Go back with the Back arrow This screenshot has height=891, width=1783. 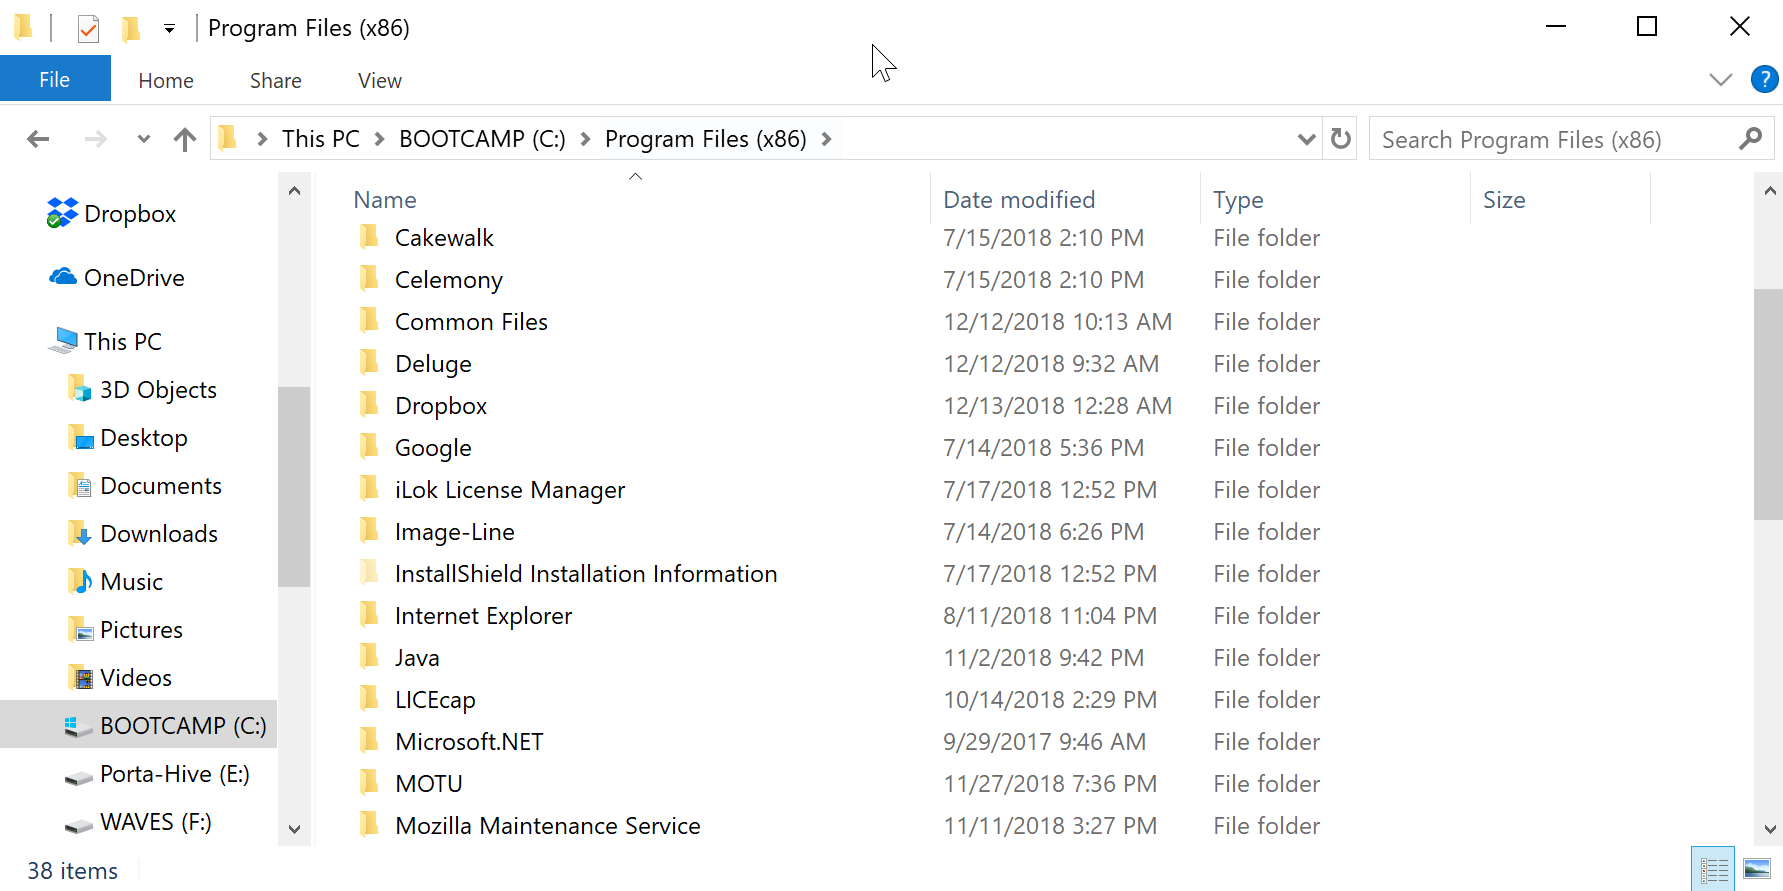pos(38,139)
